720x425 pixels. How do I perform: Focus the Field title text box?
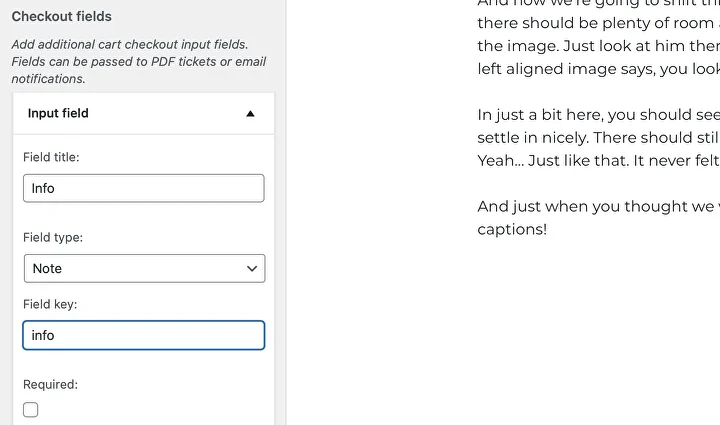tap(144, 188)
